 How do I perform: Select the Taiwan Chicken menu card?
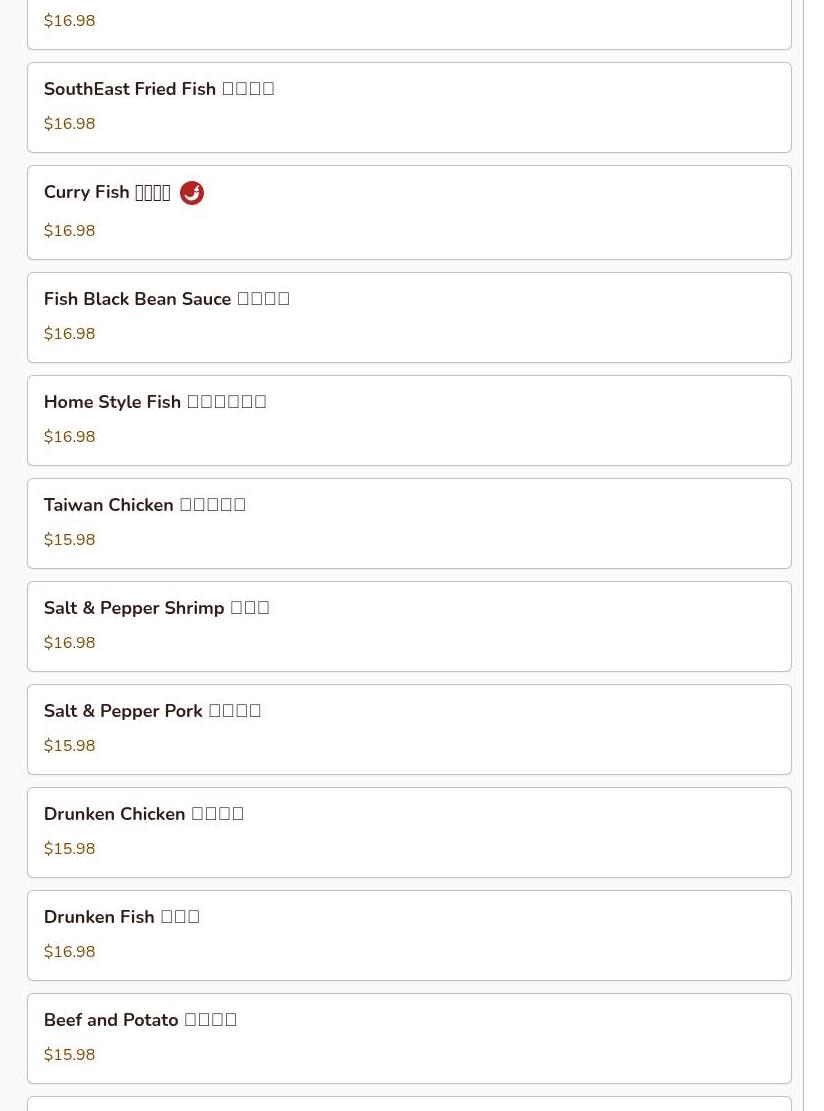point(409,524)
